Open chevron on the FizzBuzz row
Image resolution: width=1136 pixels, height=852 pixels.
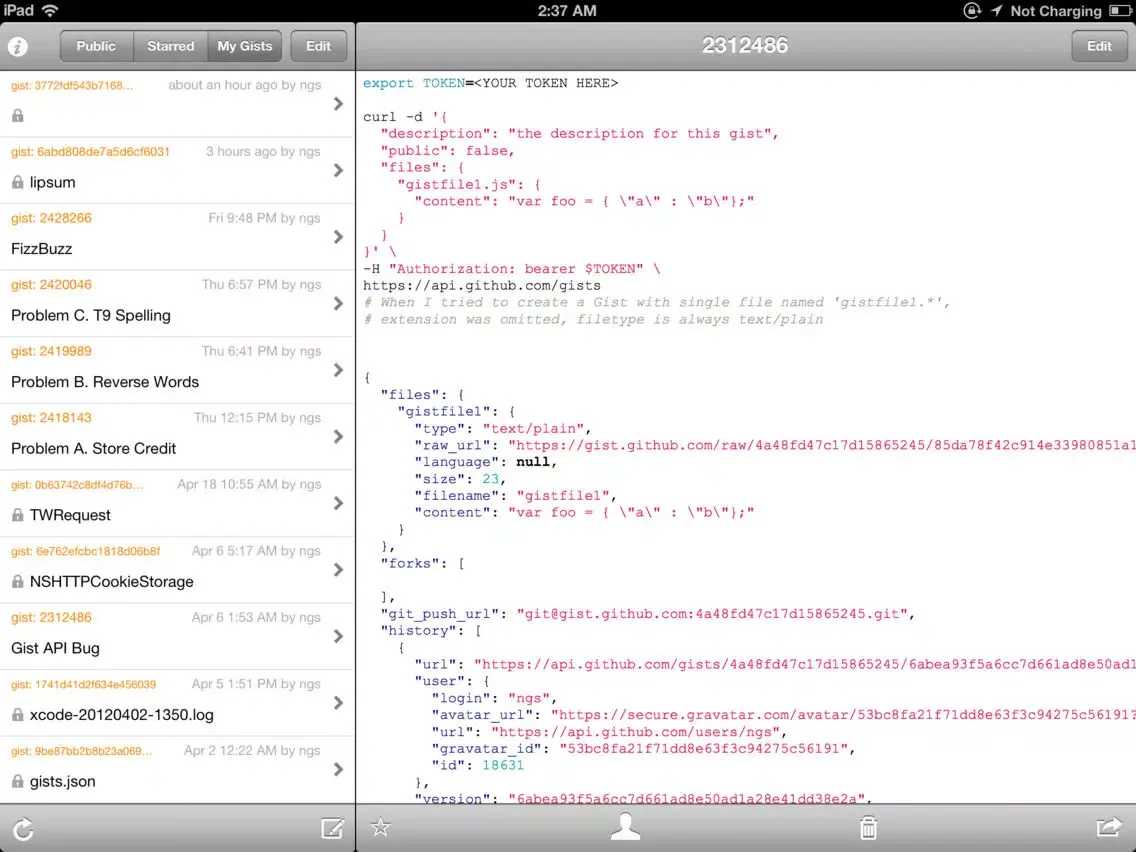click(x=338, y=238)
